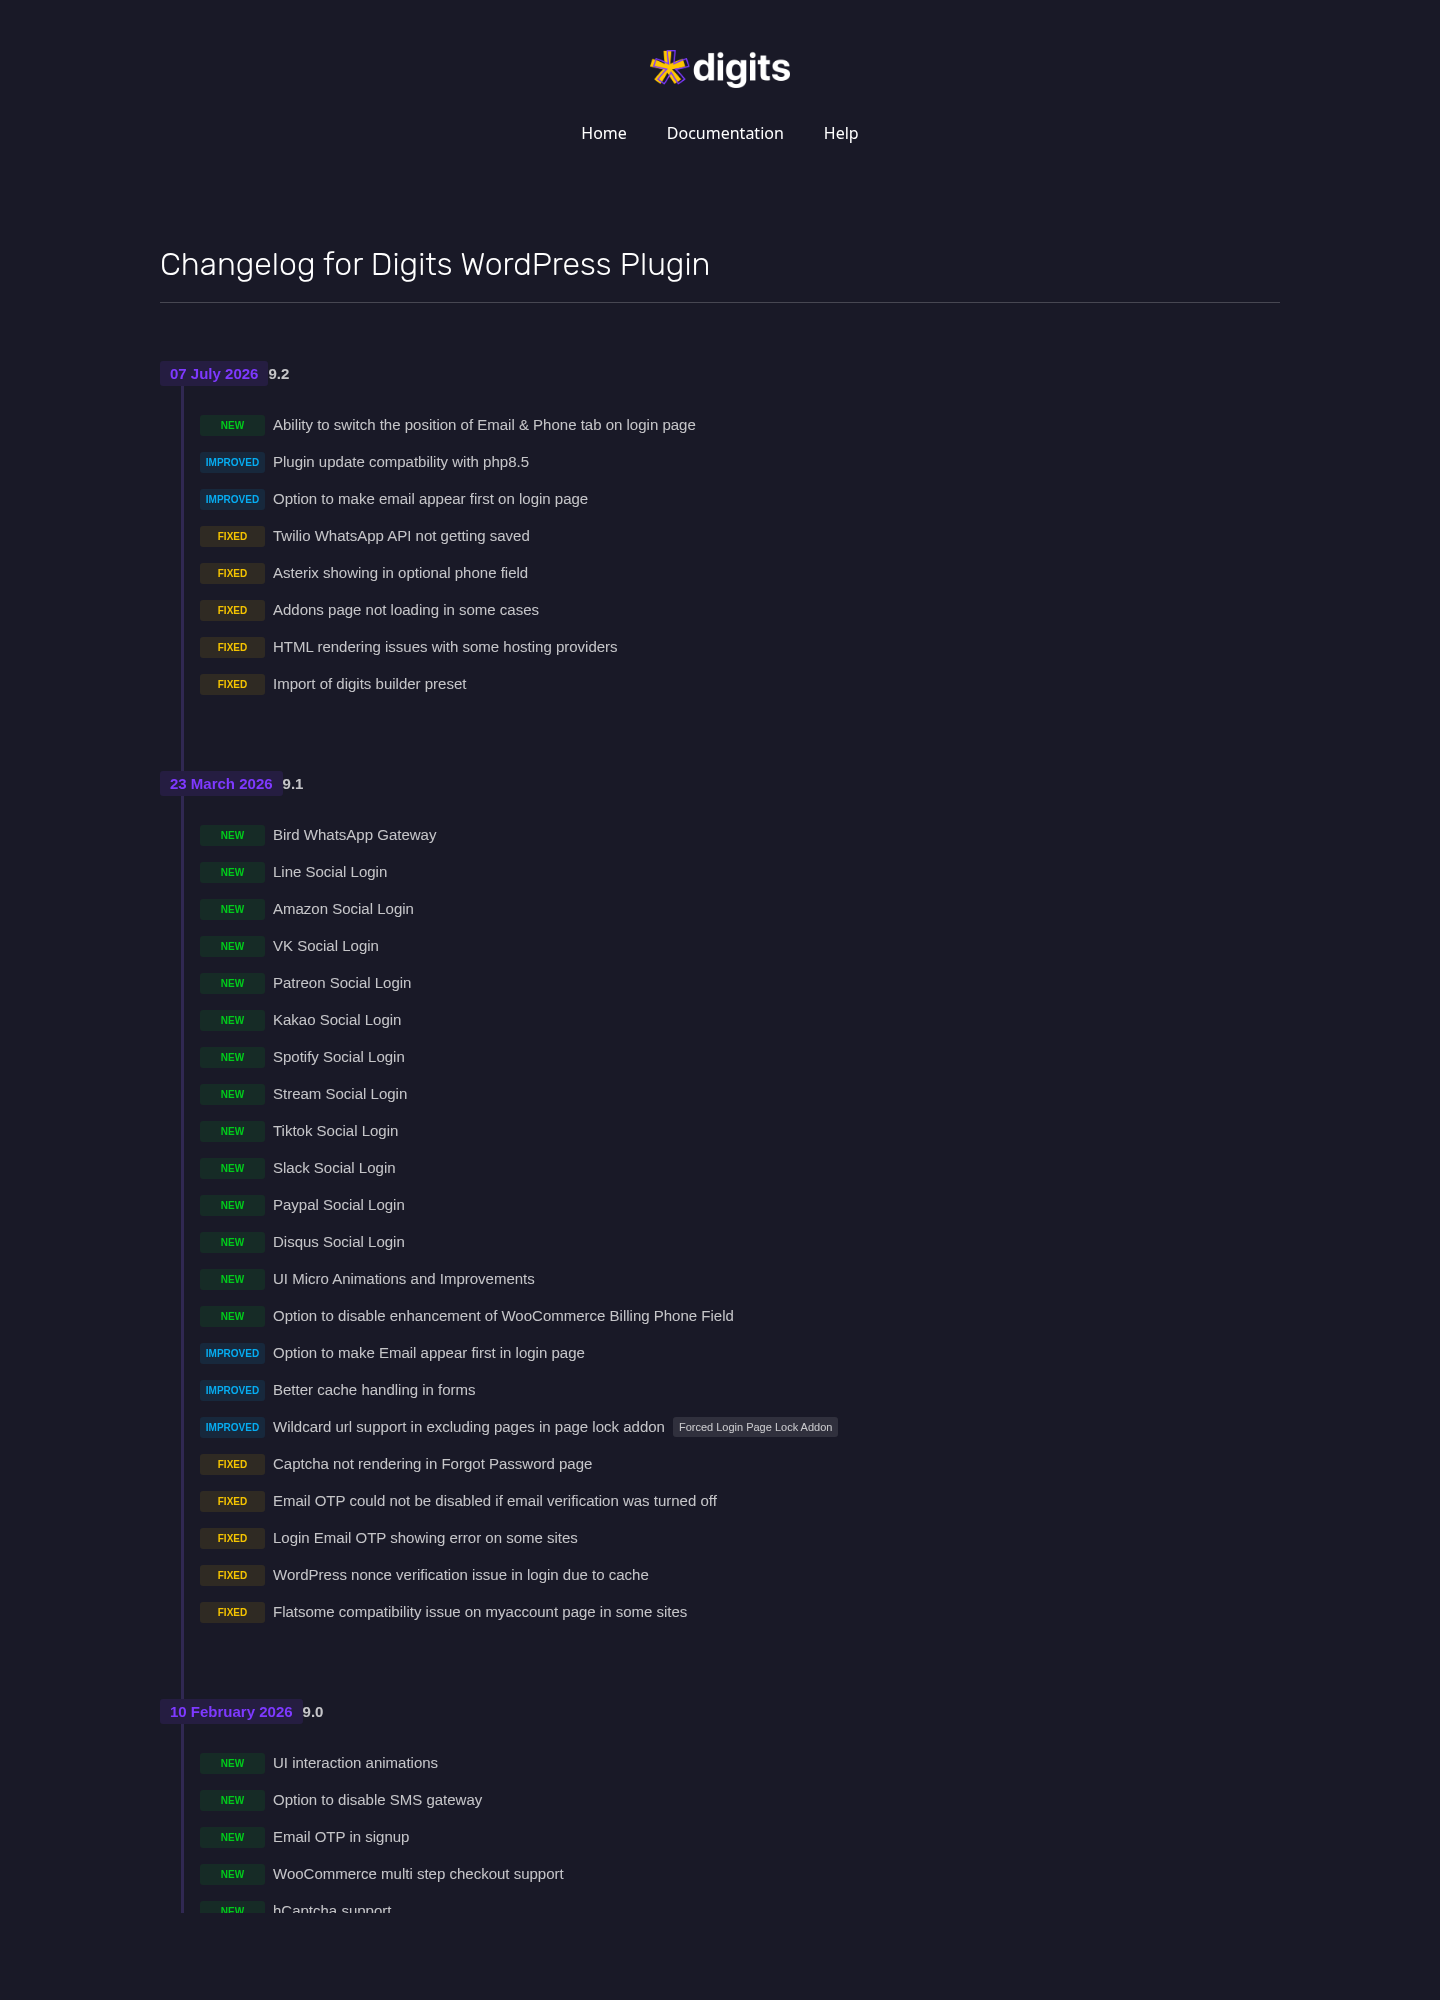Click NEW badge beside Tiktok Social Login

(x=232, y=1131)
